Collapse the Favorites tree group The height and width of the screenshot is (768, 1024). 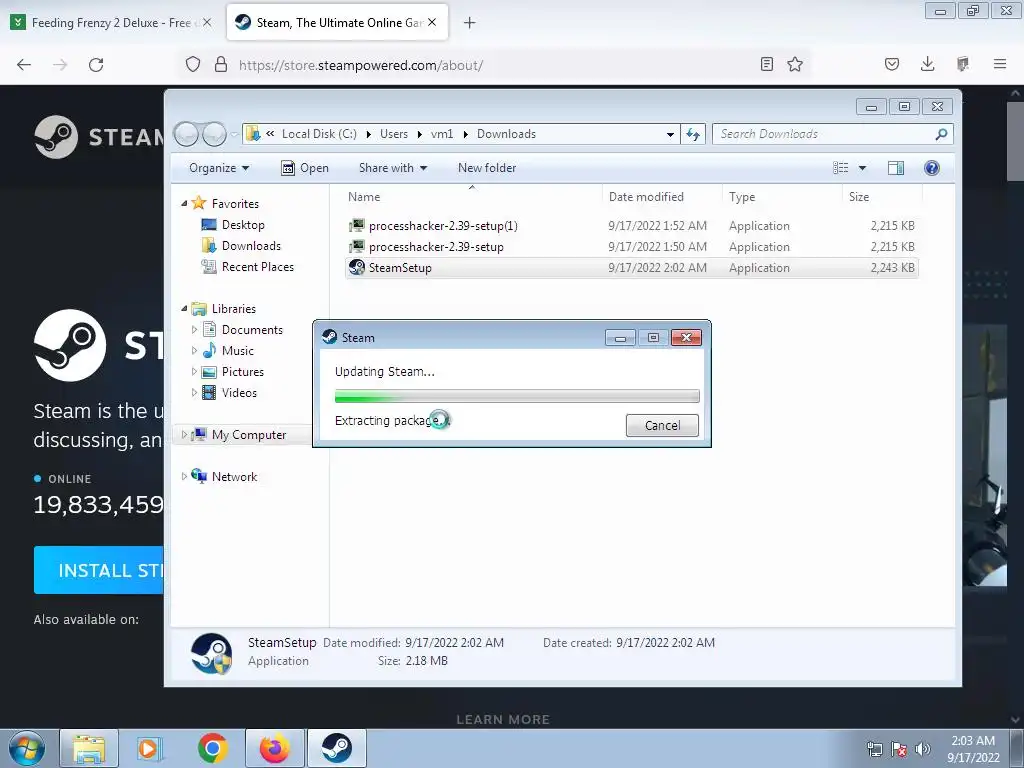[184, 204]
